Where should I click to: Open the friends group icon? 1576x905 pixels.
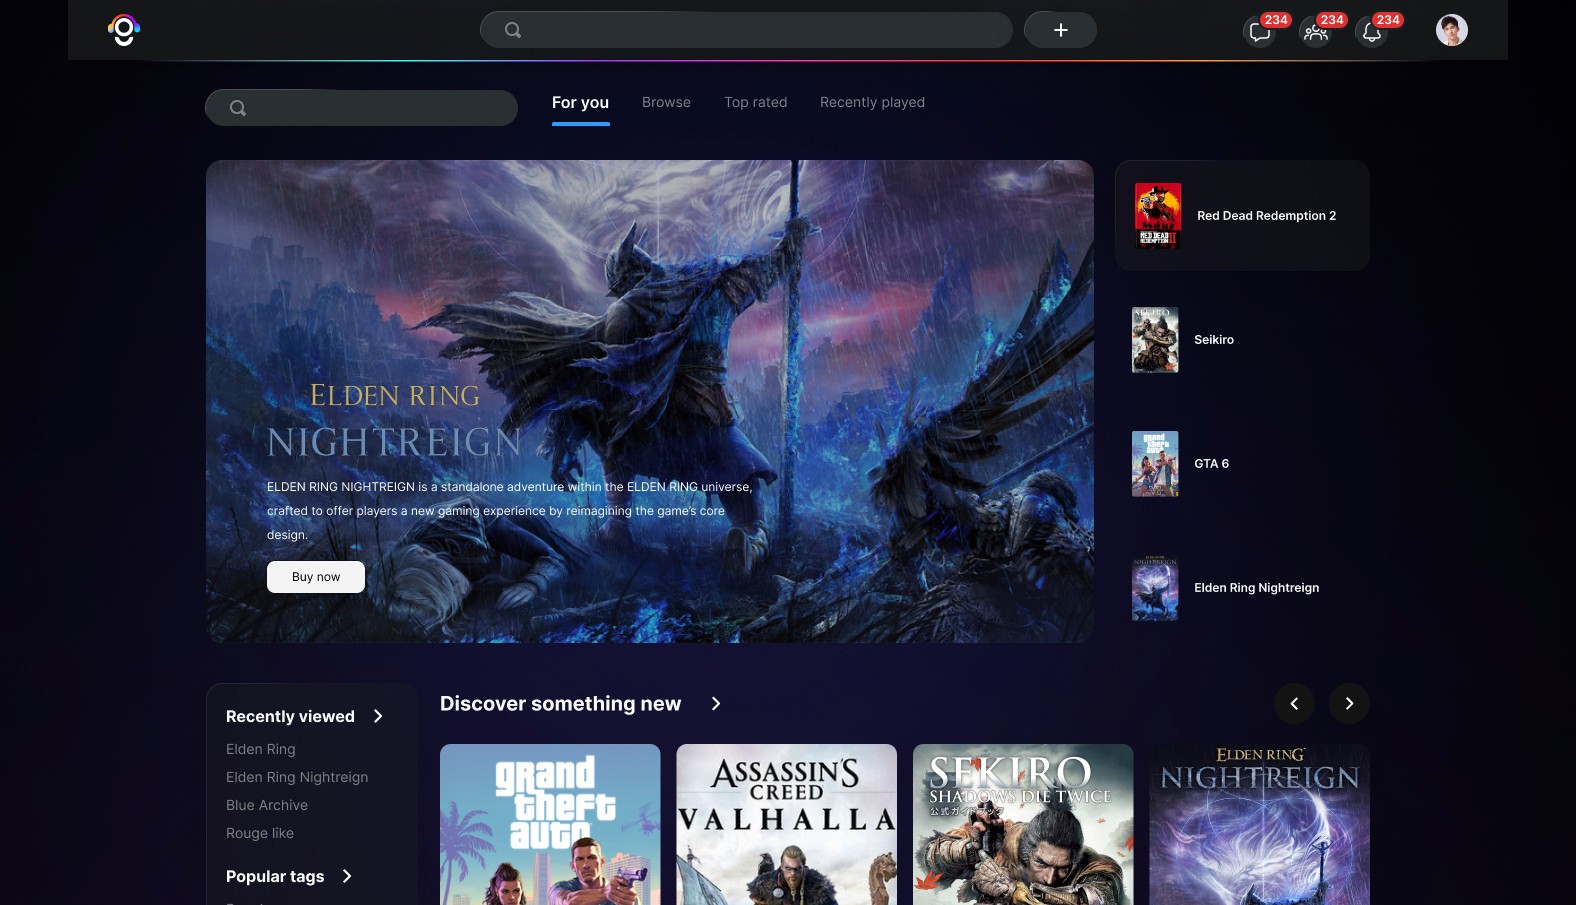coord(1316,32)
